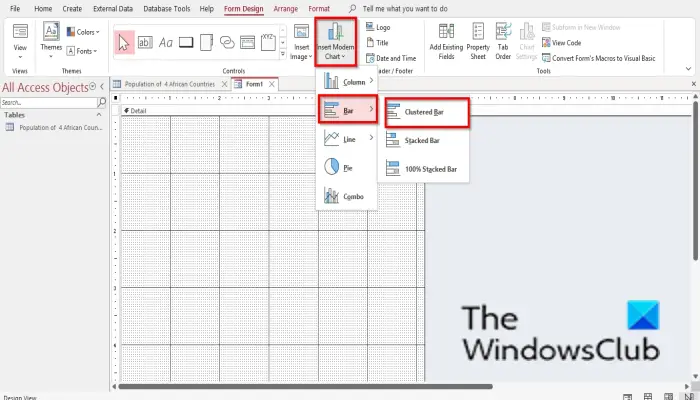This screenshot has height=400, width=700.
Task: Pick the Hyperlink control
Action: pos(227,42)
